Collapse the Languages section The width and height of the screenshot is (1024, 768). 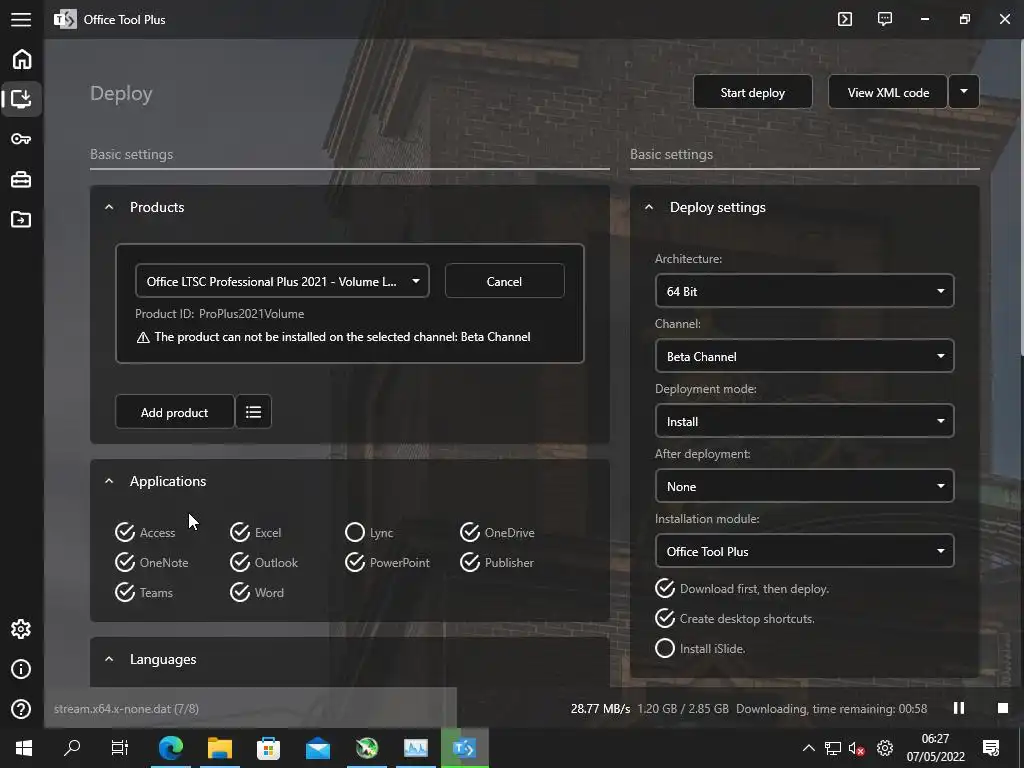[109, 660]
